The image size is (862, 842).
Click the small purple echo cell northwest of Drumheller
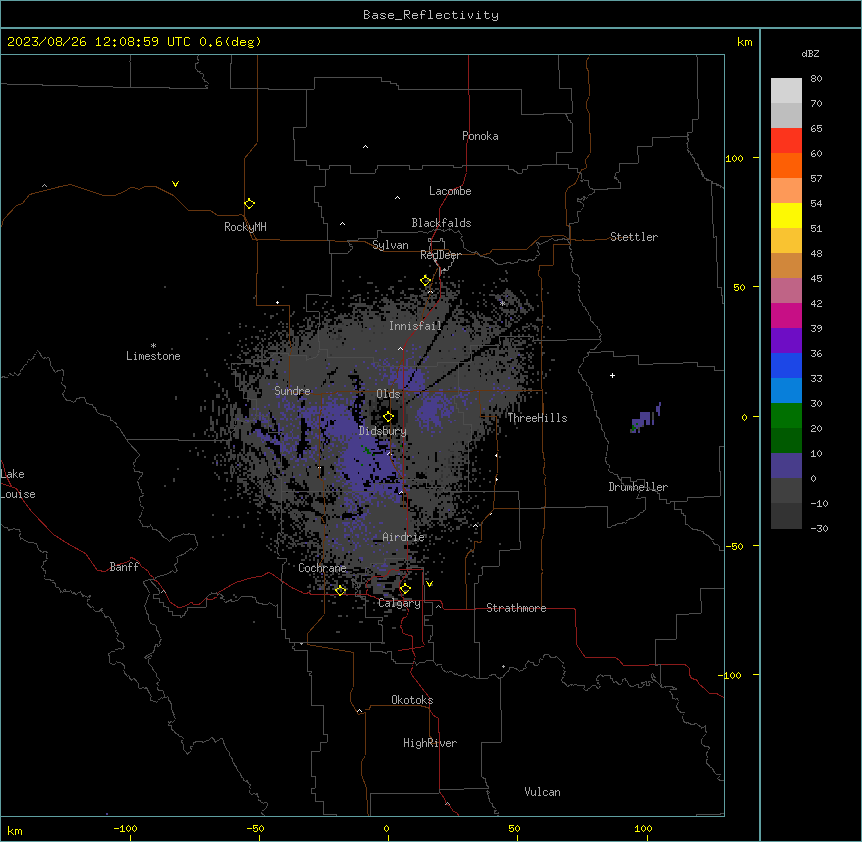click(645, 419)
